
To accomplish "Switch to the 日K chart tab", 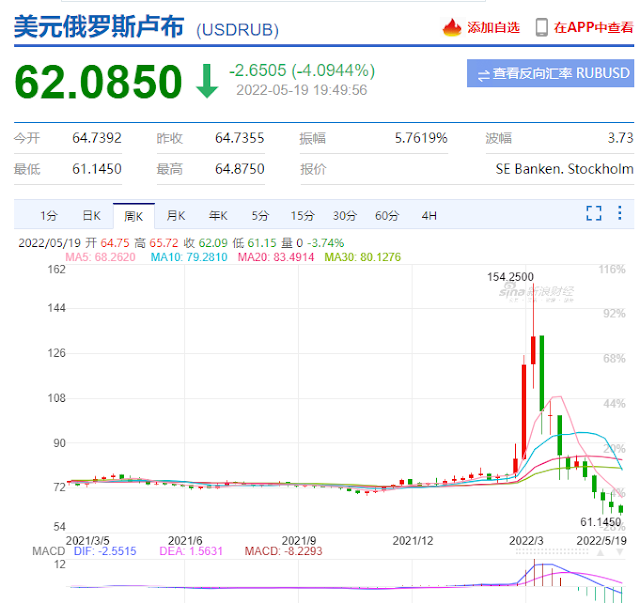I will click(x=91, y=215).
